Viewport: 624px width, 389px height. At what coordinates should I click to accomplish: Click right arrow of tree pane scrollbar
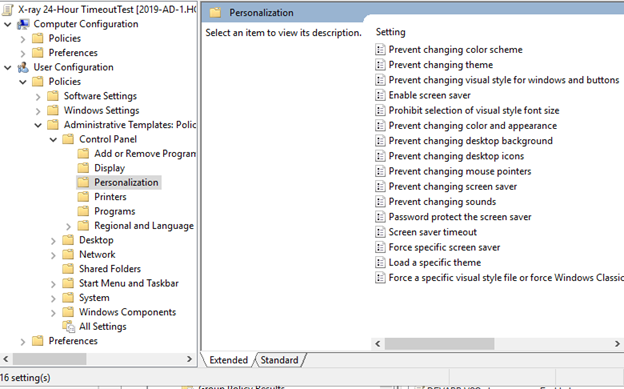coord(189,359)
